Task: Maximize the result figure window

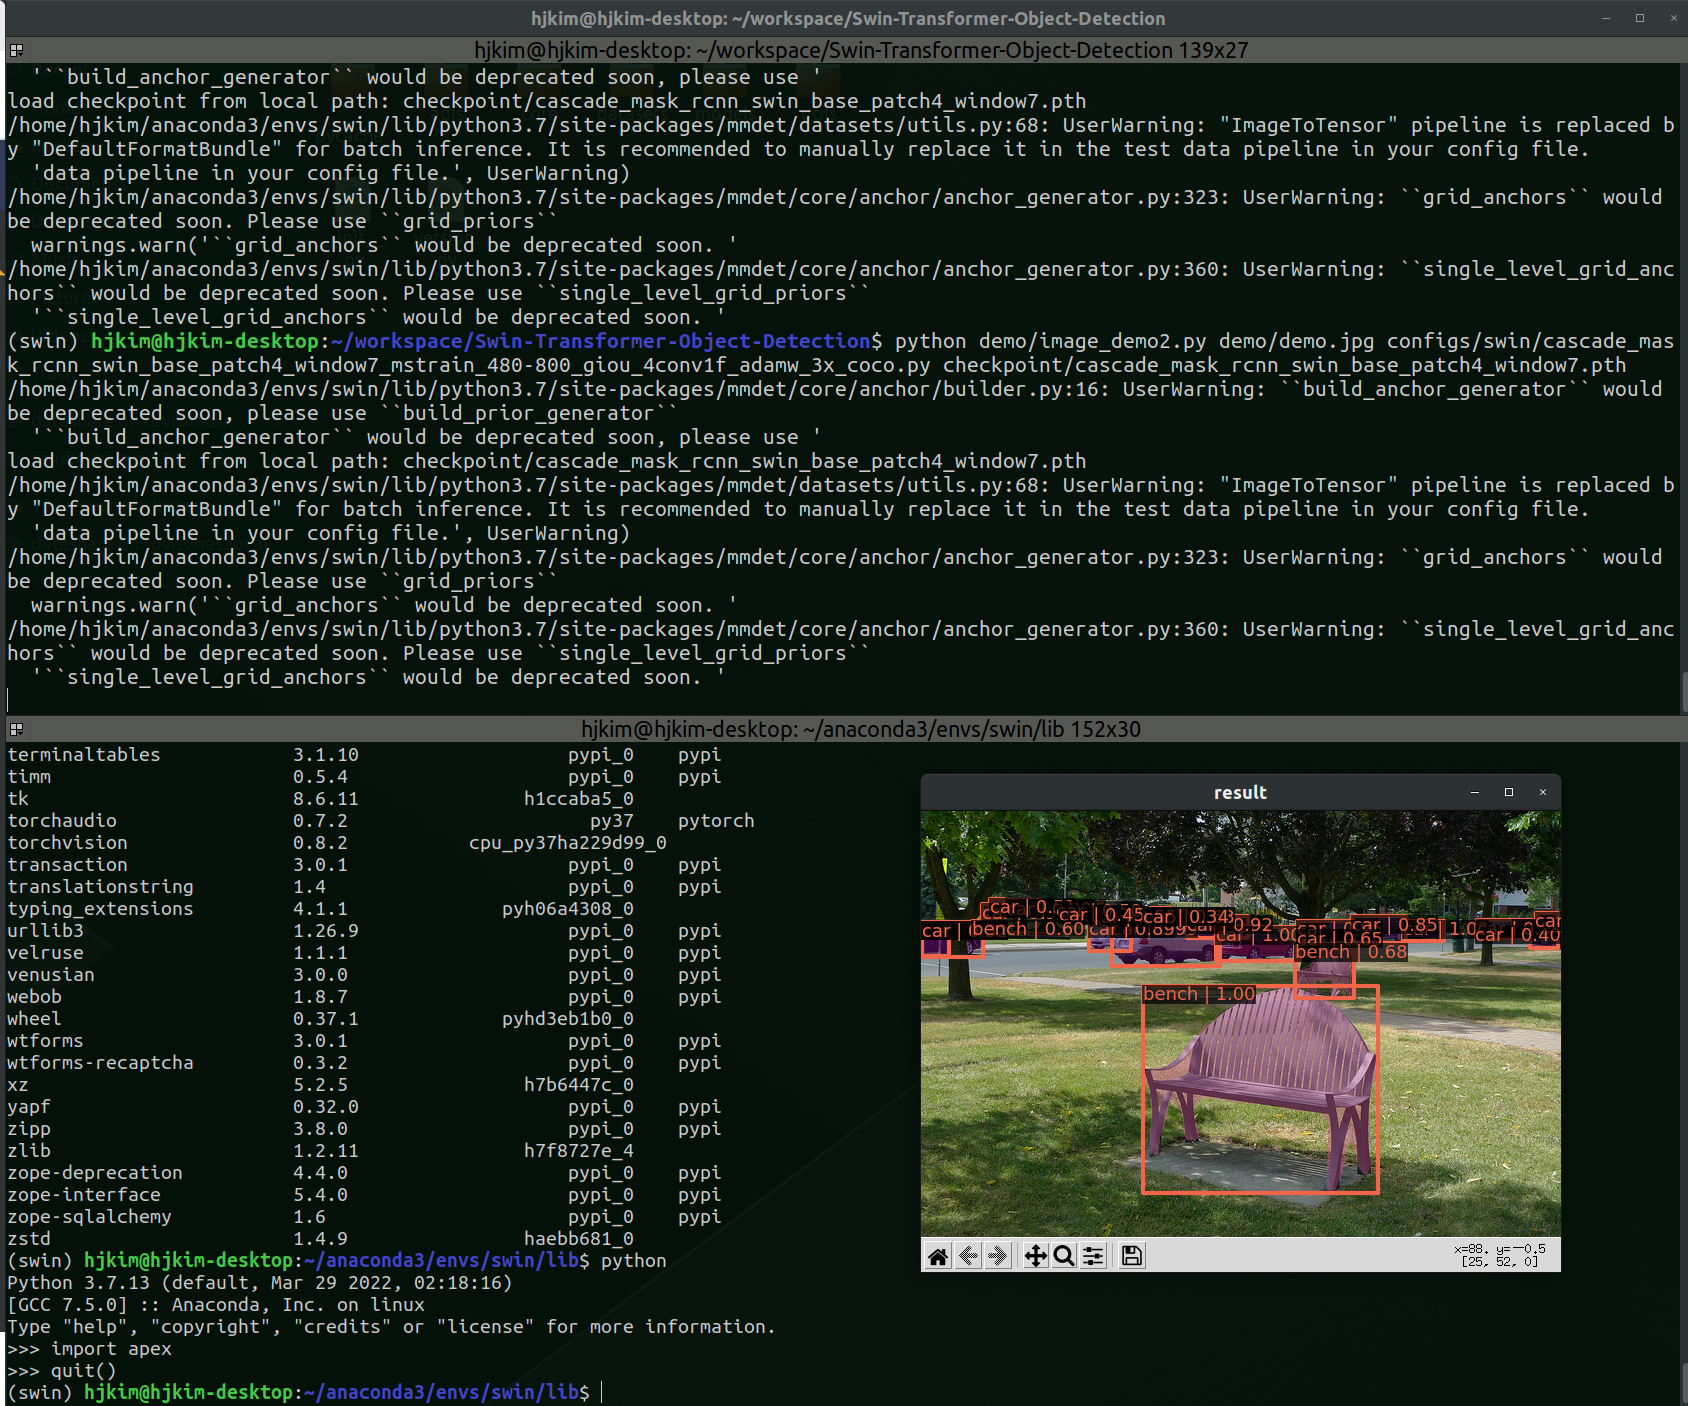Action: click(1509, 792)
